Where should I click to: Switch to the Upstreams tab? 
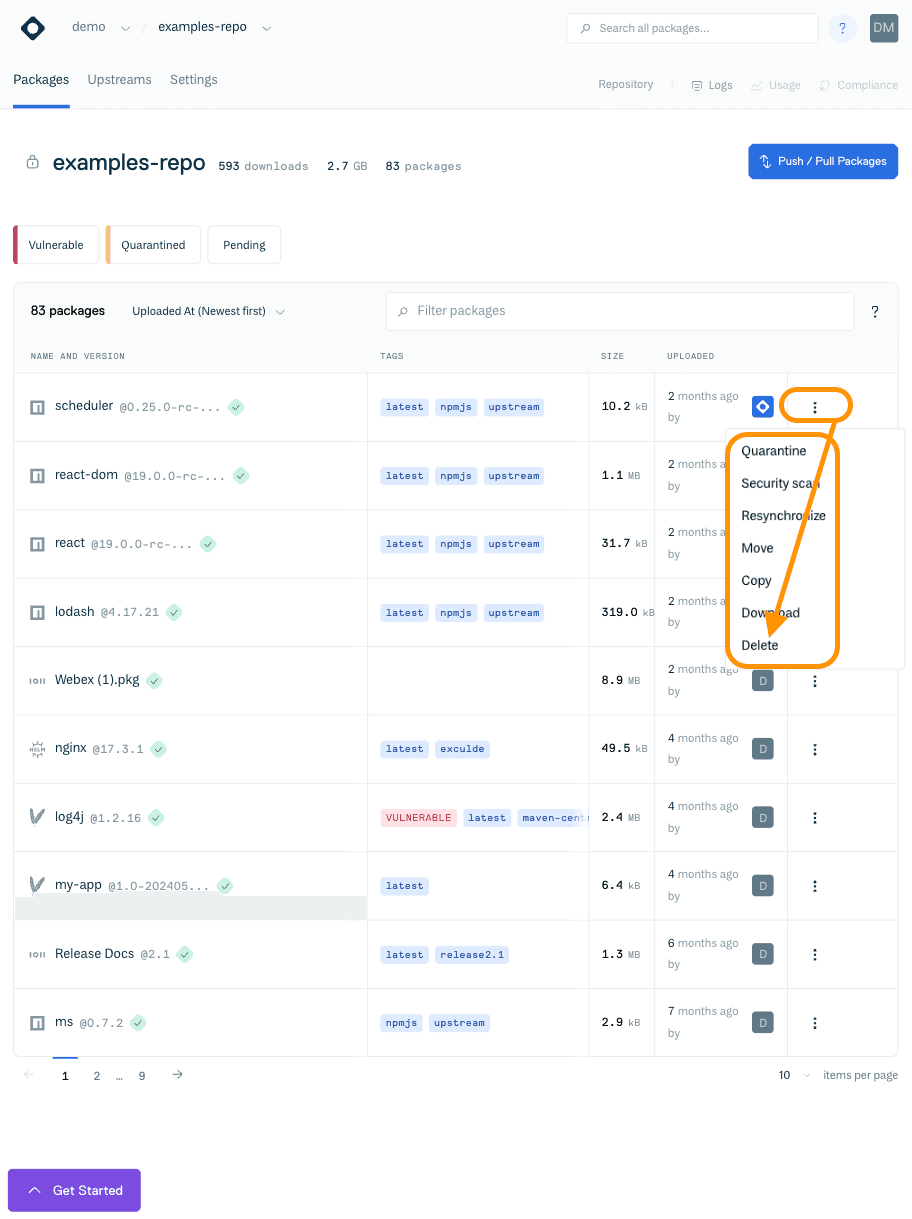point(119,79)
